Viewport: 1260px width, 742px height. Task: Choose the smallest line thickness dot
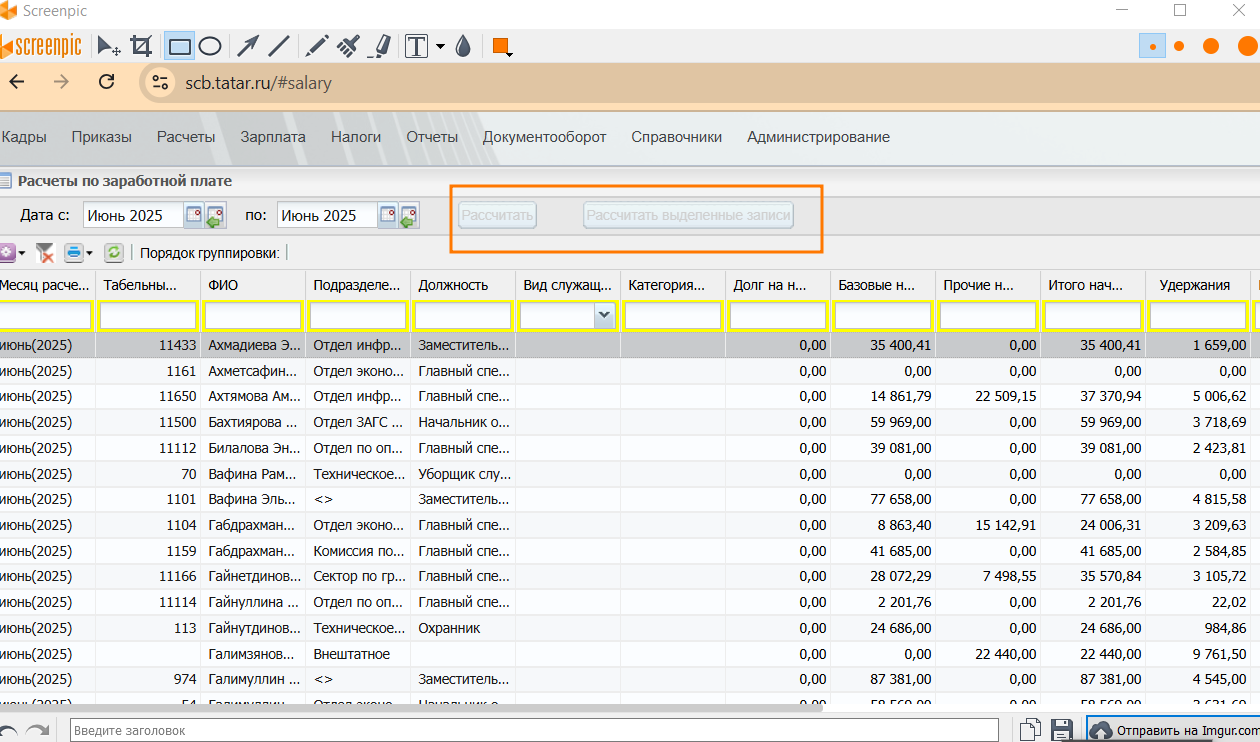1153,46
